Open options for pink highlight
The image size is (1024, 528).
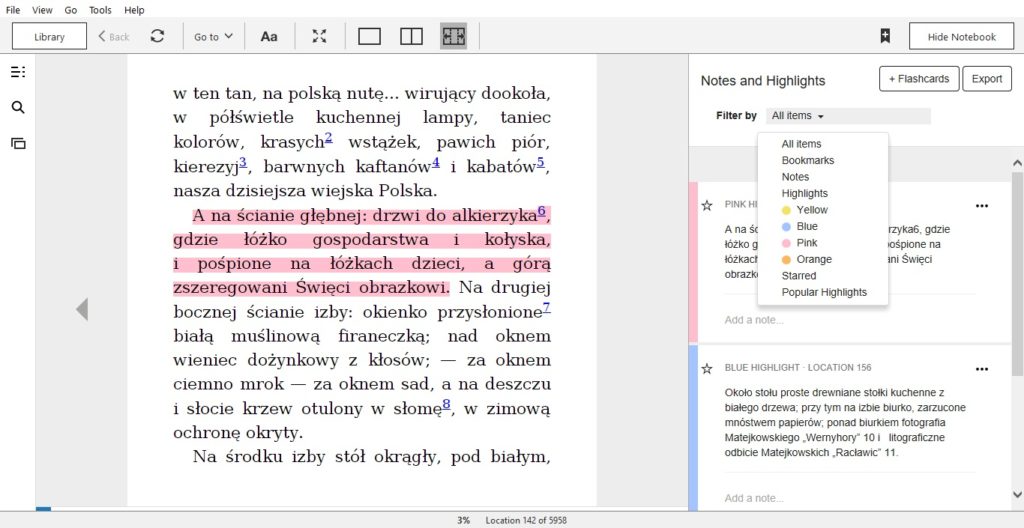pyautogui.click(x=982, y=206)
